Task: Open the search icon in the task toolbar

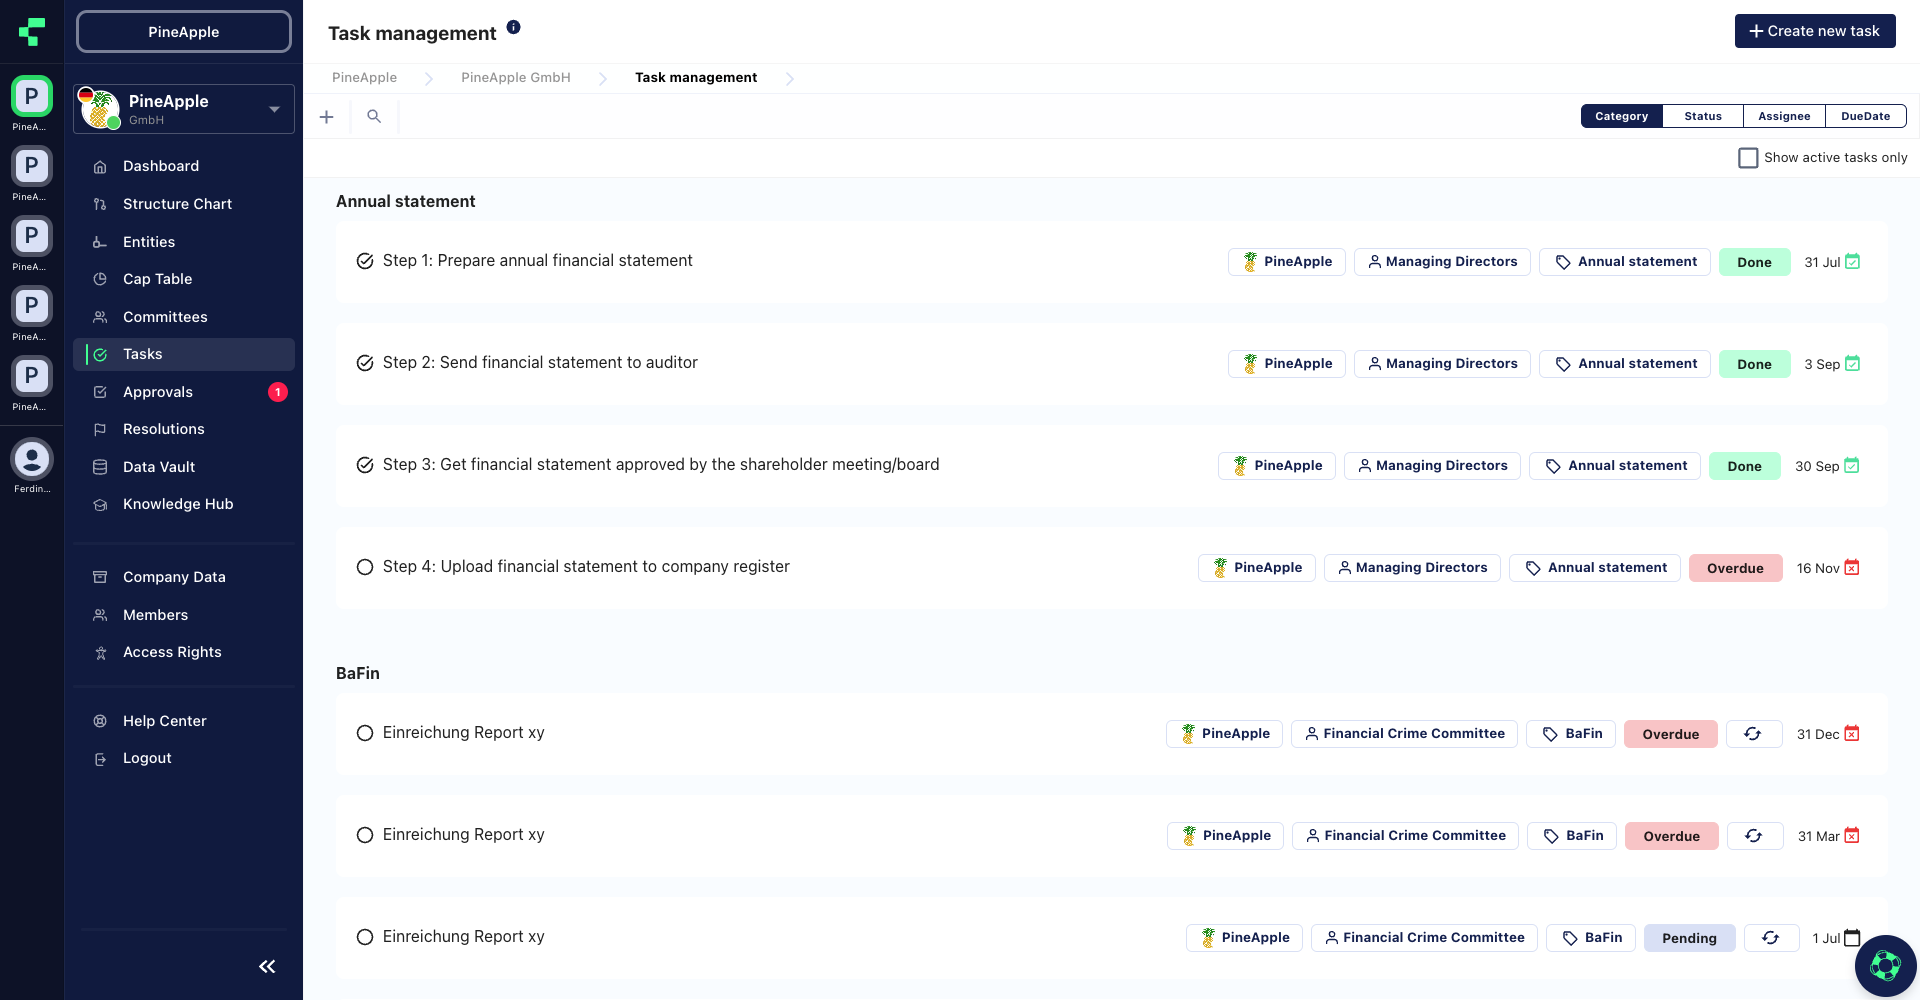Action: tap(373, 116)
